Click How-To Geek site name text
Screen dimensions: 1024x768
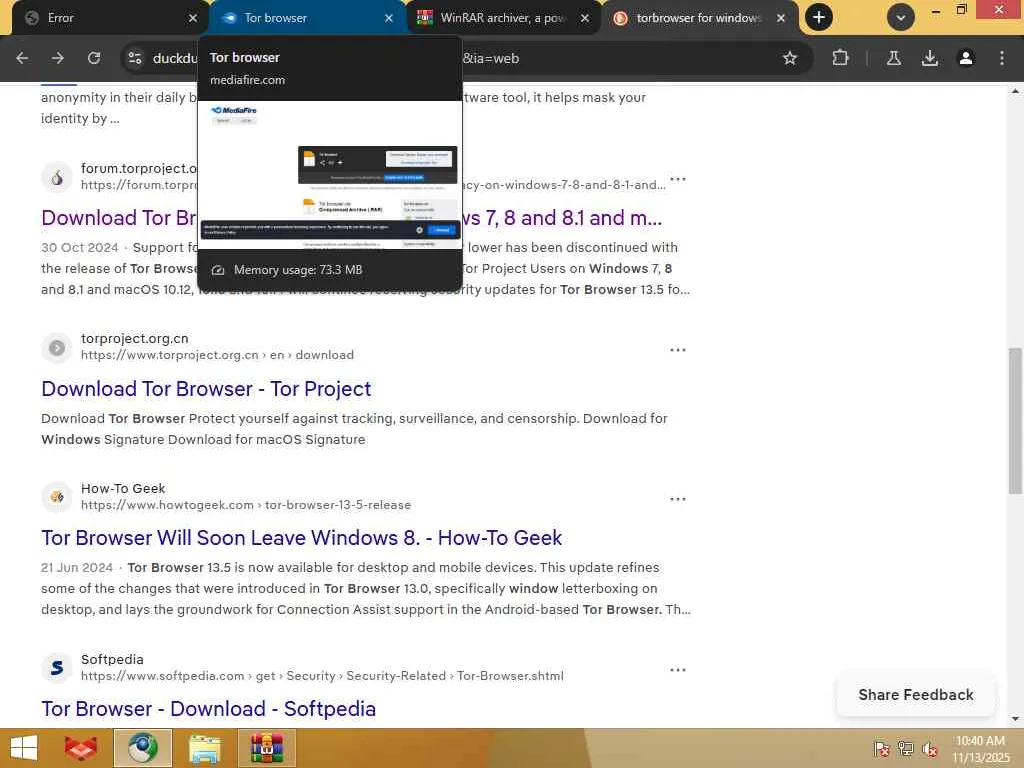pyautogui.click(x=123, y=488)
